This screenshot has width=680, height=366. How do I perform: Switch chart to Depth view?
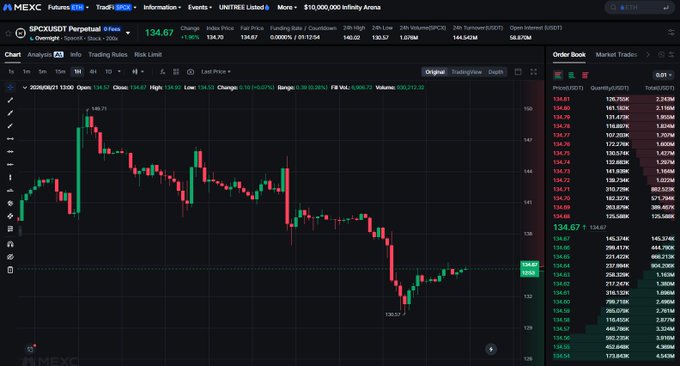click(496, 72)
